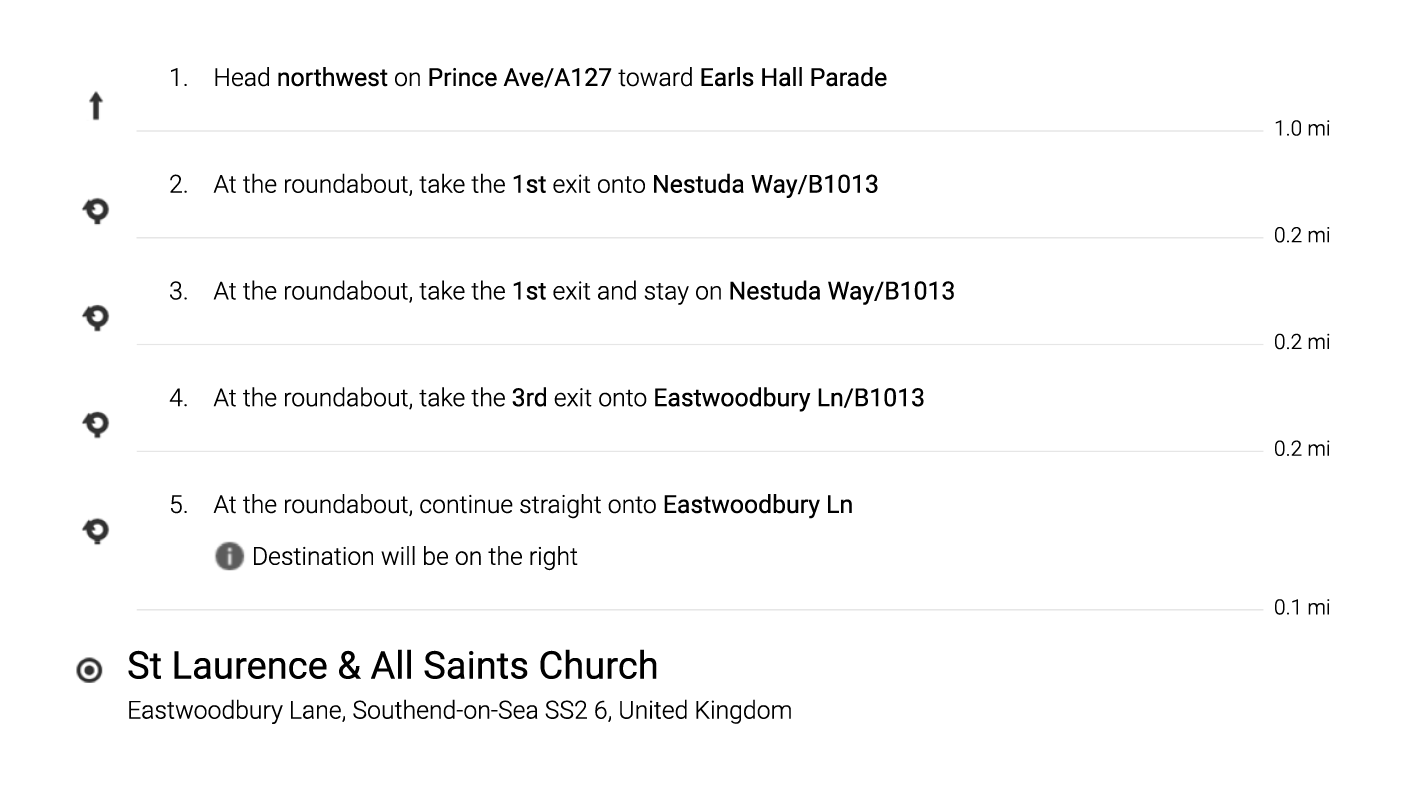1401x804 pixels.
Task: Click the roundabout icon for the continue straight step
Action: click(95, 530)
